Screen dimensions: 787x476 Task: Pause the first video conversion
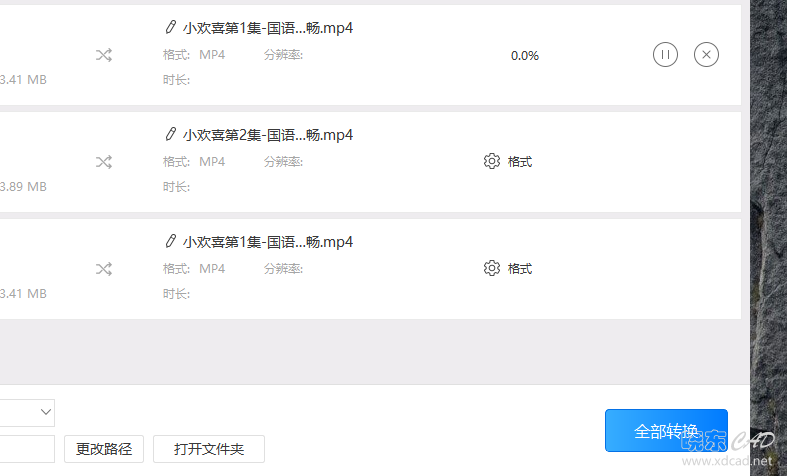[x=665, y=55]
